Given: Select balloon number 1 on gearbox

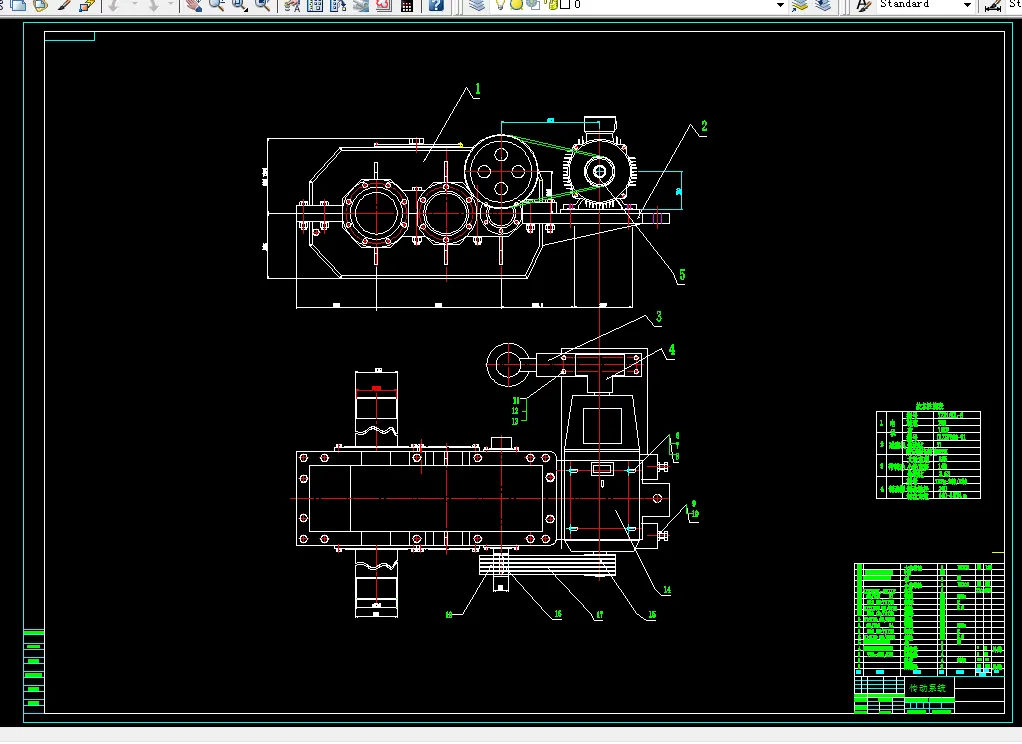Looking at the screenshot, I should (478, 89).
